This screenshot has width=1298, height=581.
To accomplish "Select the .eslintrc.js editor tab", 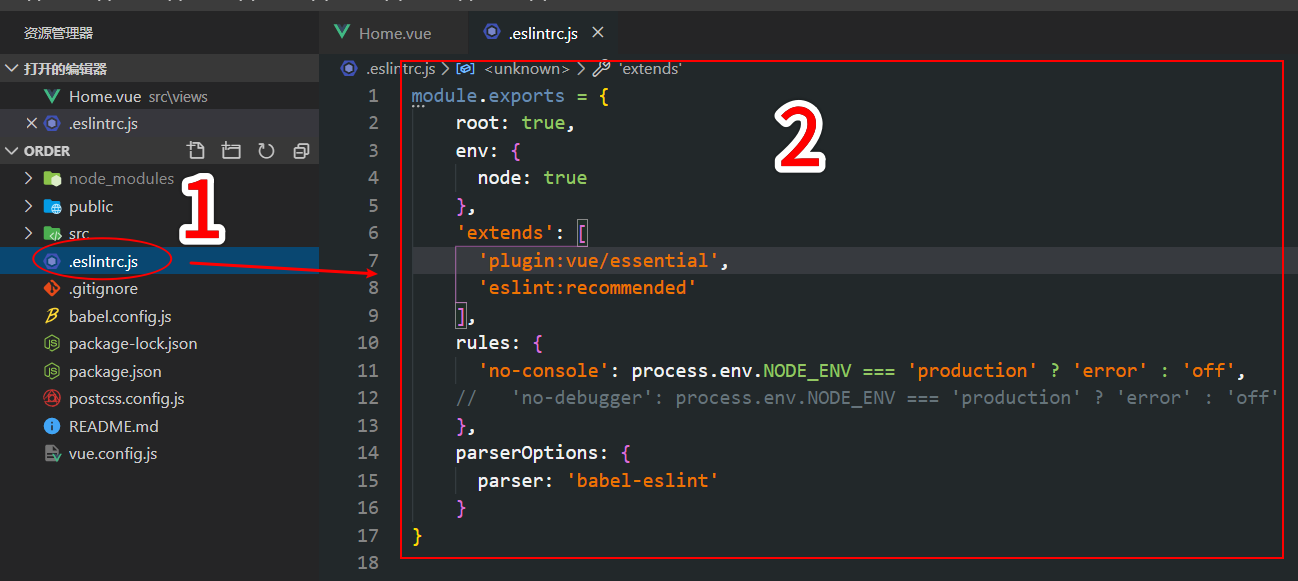I will 544,33.
